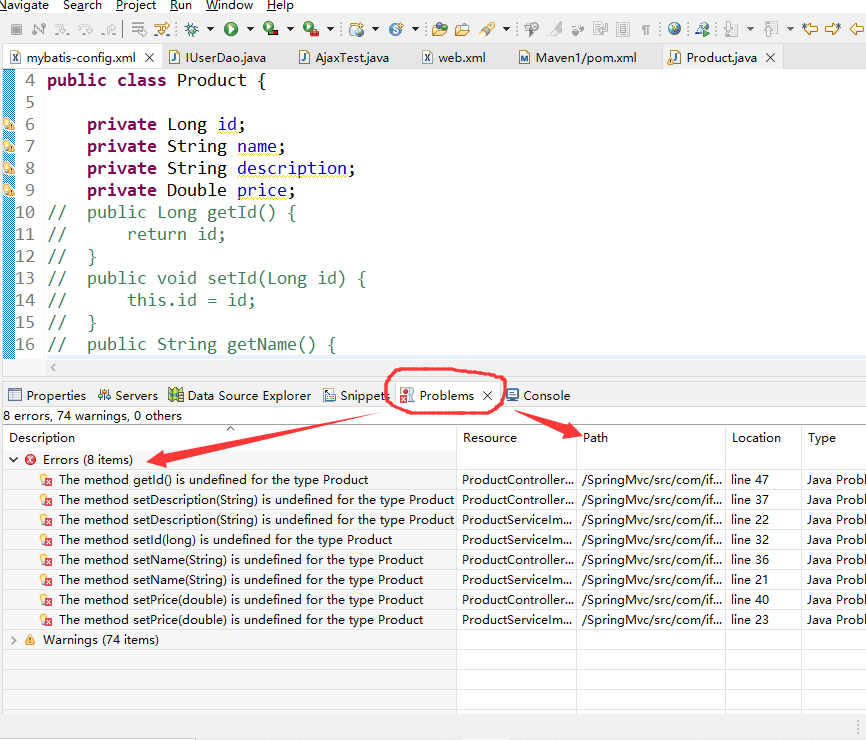Open the Data Source Explorer tab

point(240,395)
